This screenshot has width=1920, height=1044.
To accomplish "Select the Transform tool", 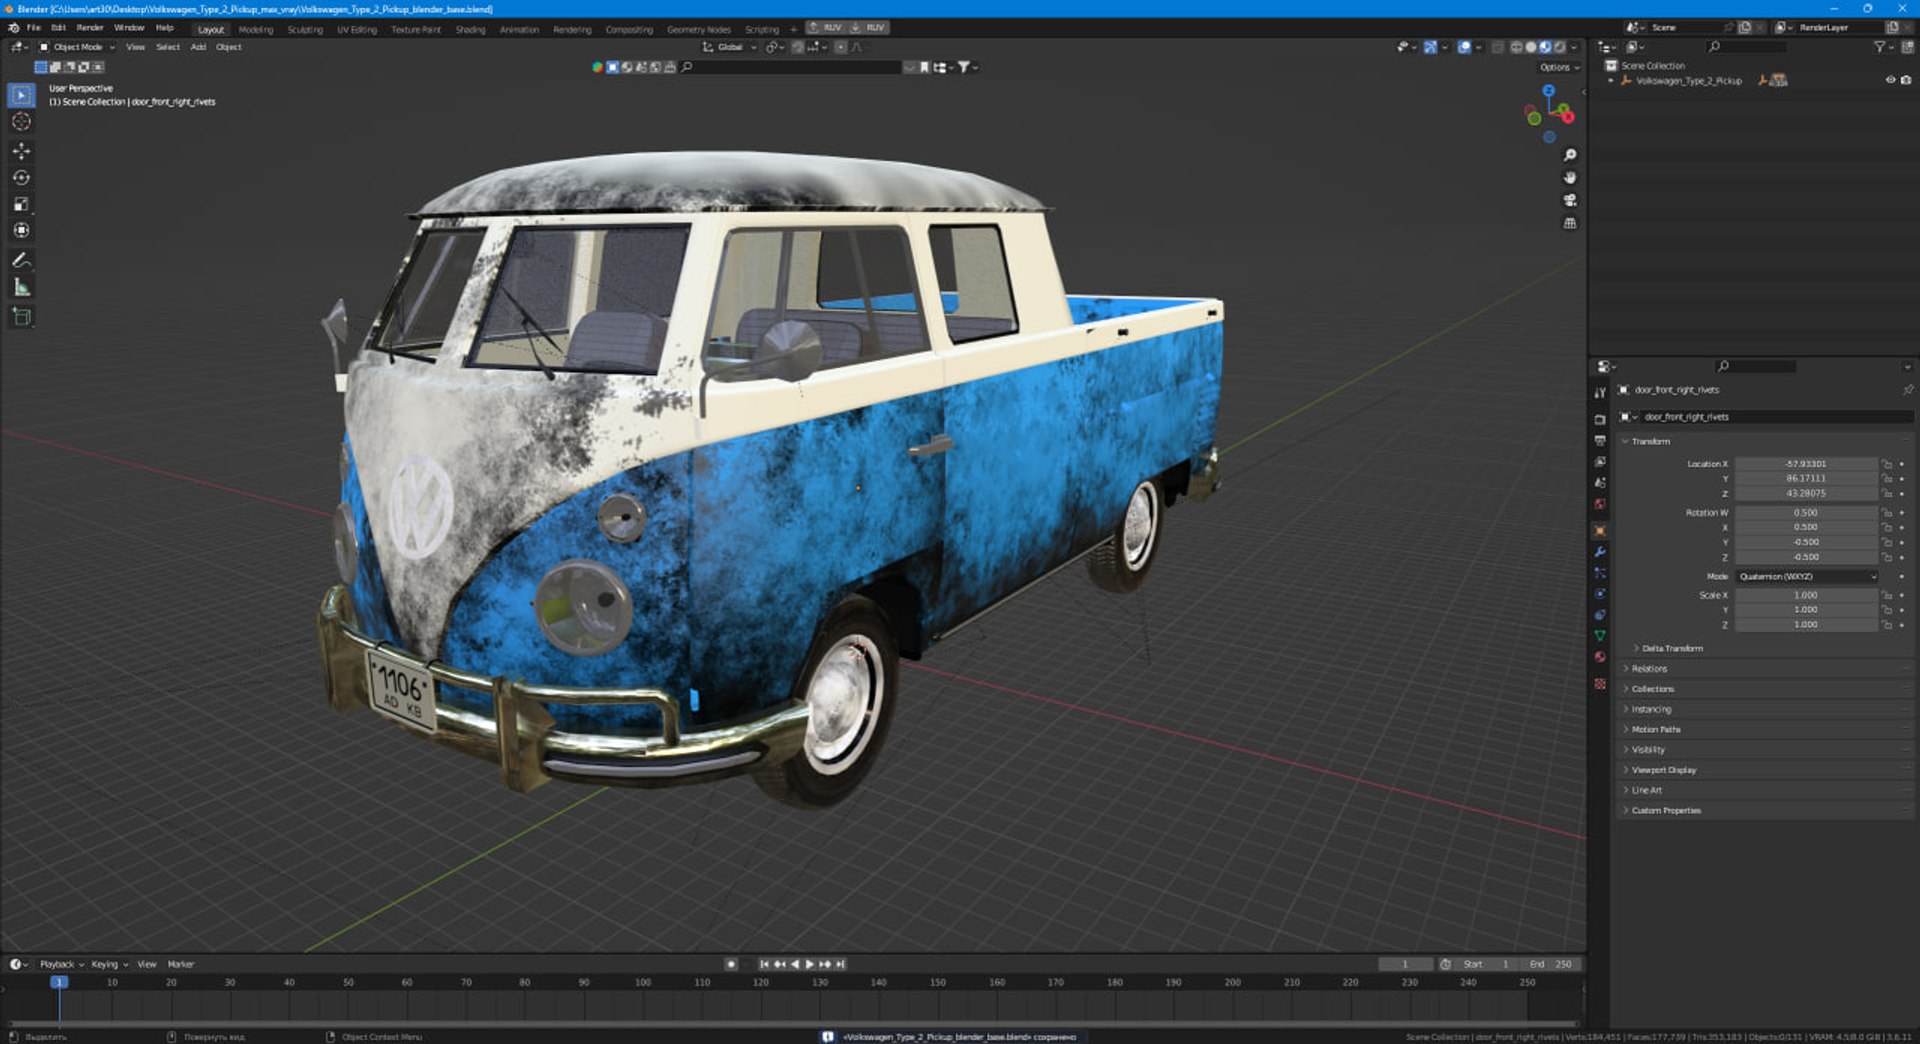I will click(x=21, y=230).
